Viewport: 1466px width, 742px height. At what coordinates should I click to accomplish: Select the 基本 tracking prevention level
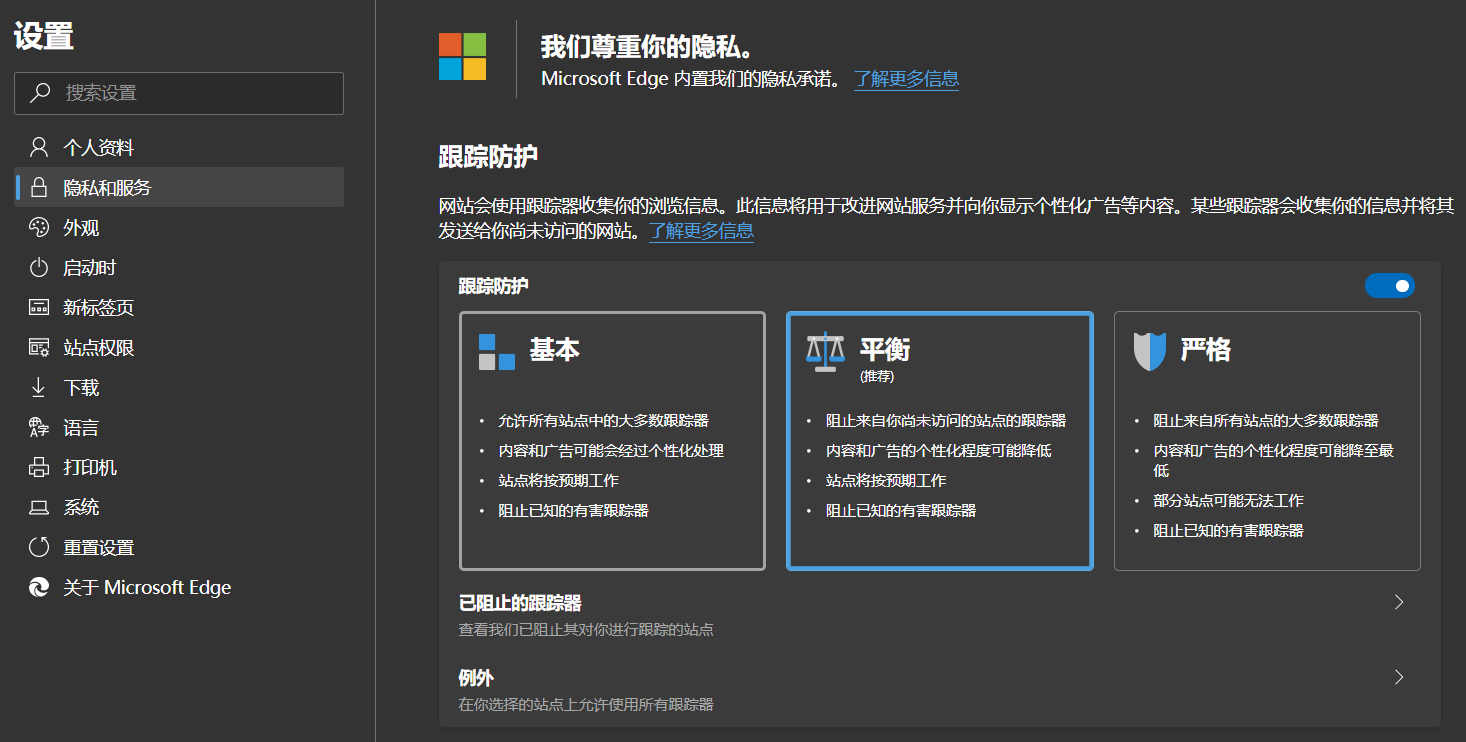[x=612, y=441]
